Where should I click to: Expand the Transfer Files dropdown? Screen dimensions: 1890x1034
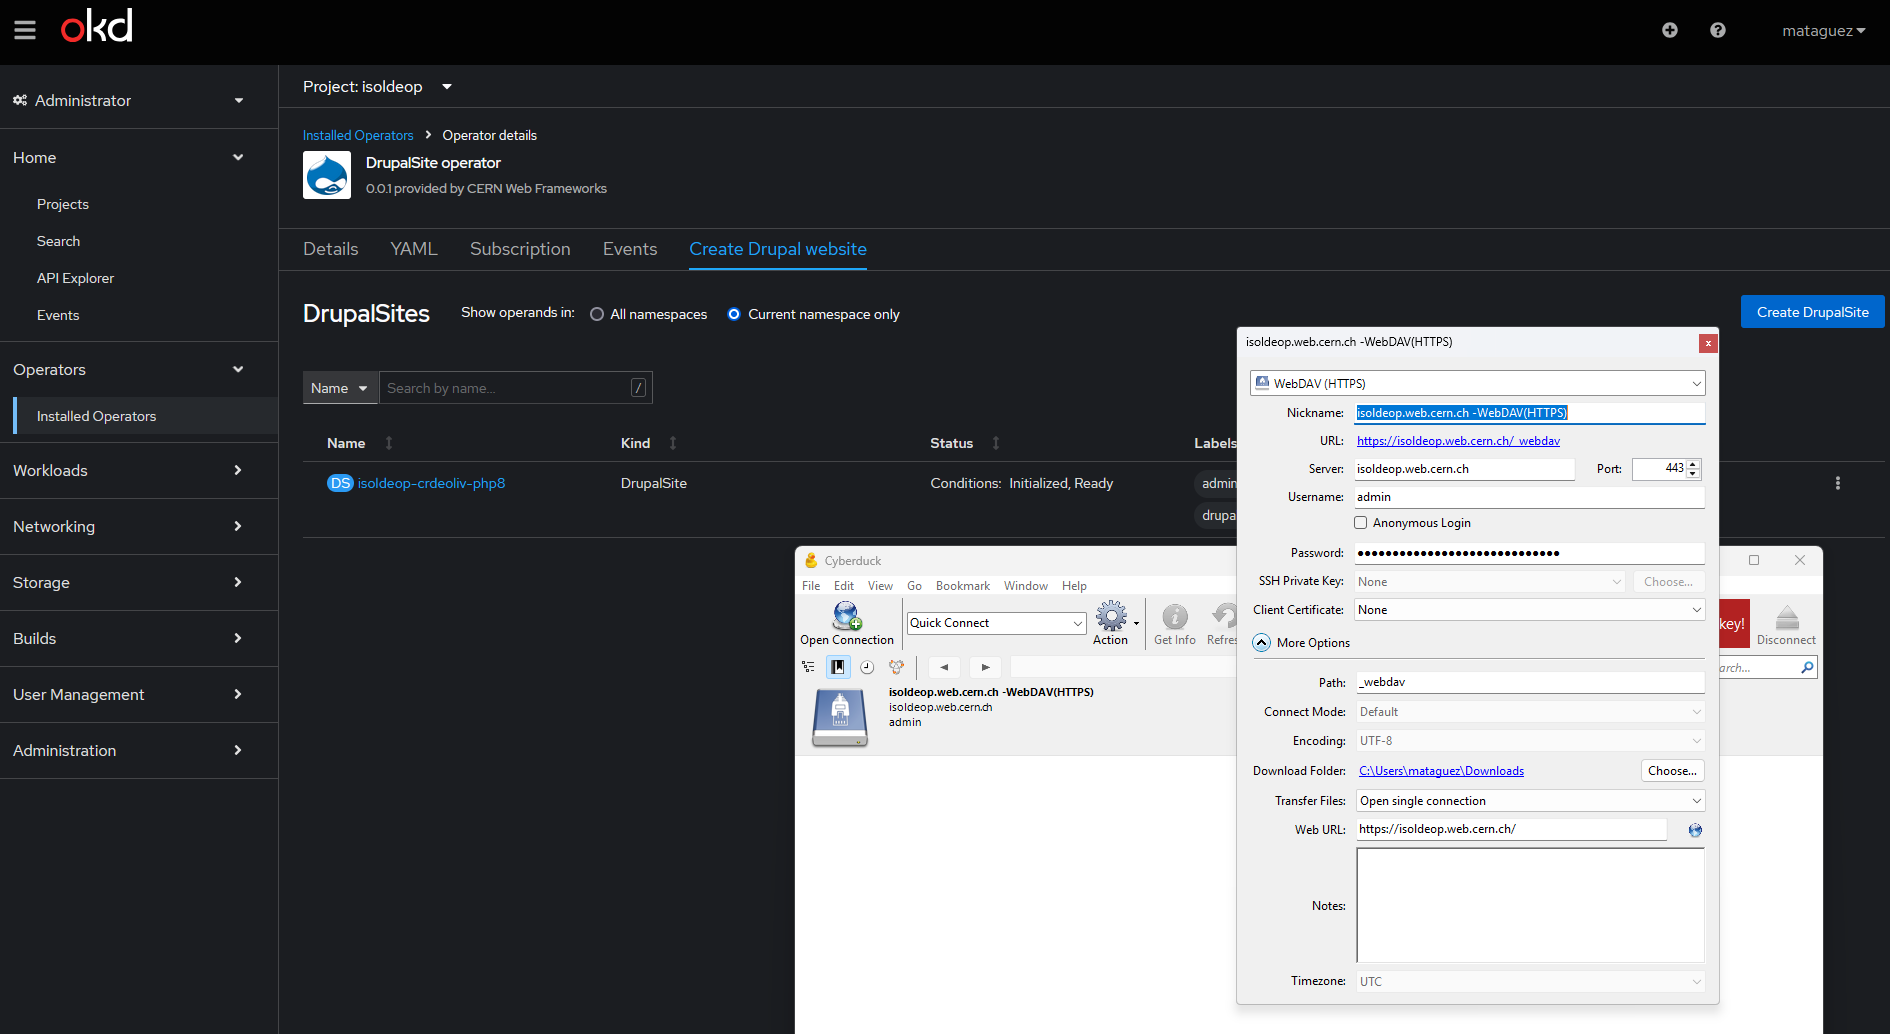1529,801
